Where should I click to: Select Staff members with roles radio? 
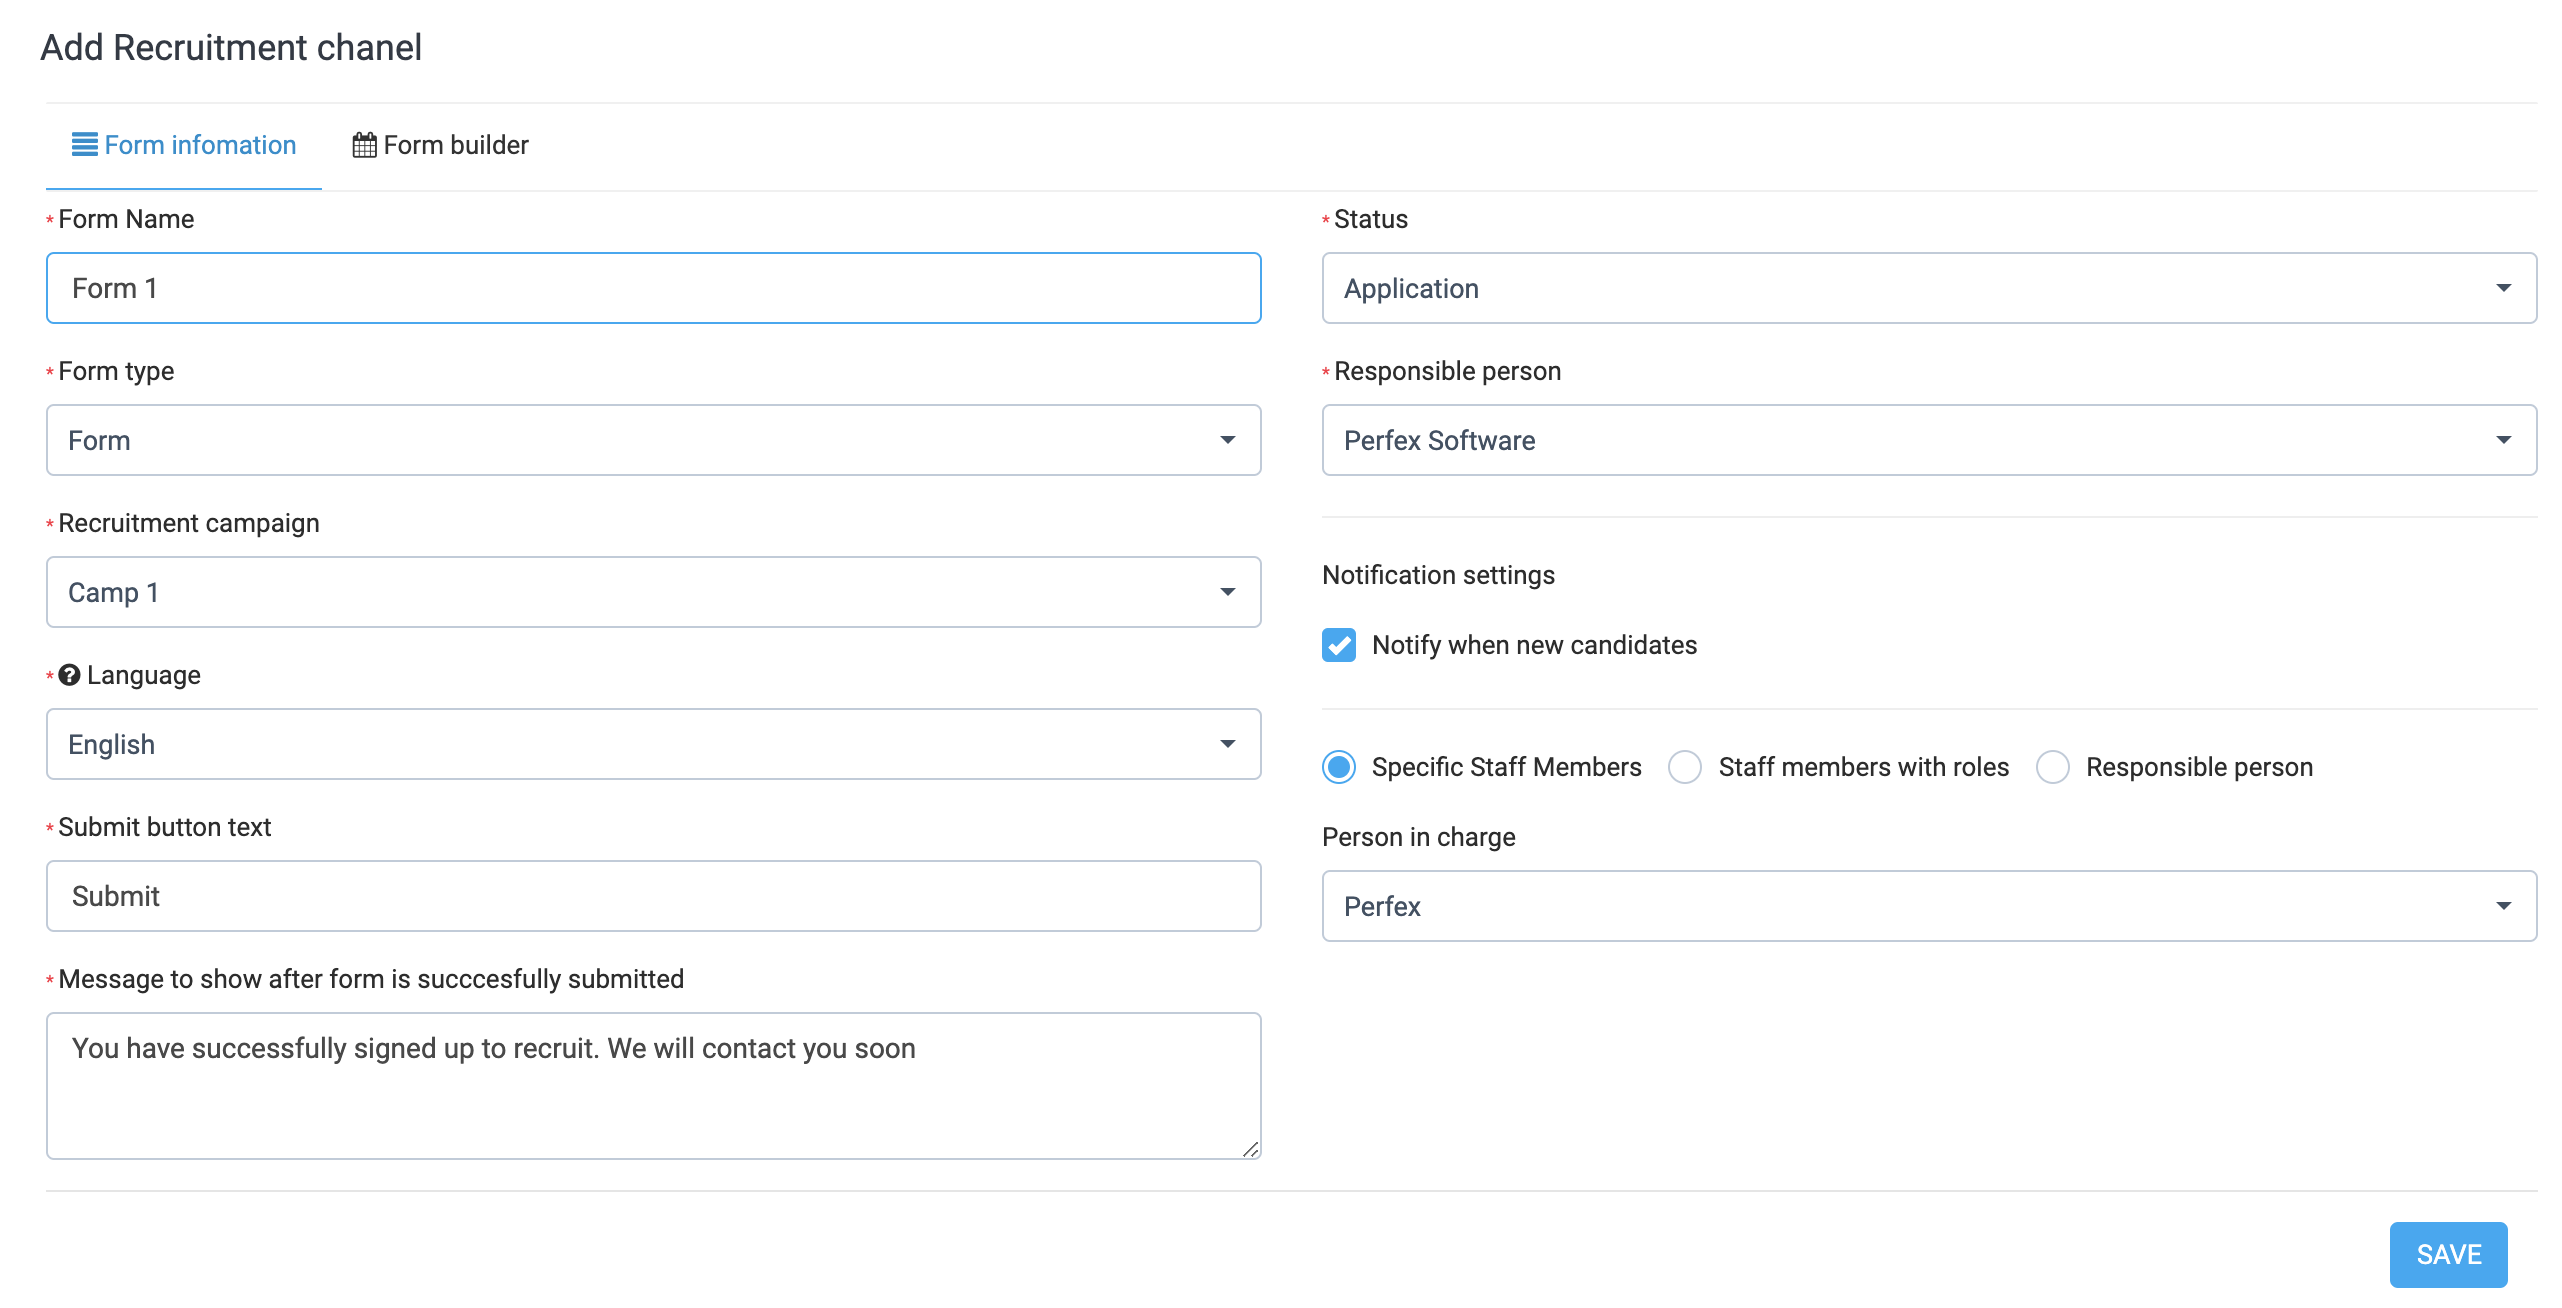click(x=1685, y=767)
